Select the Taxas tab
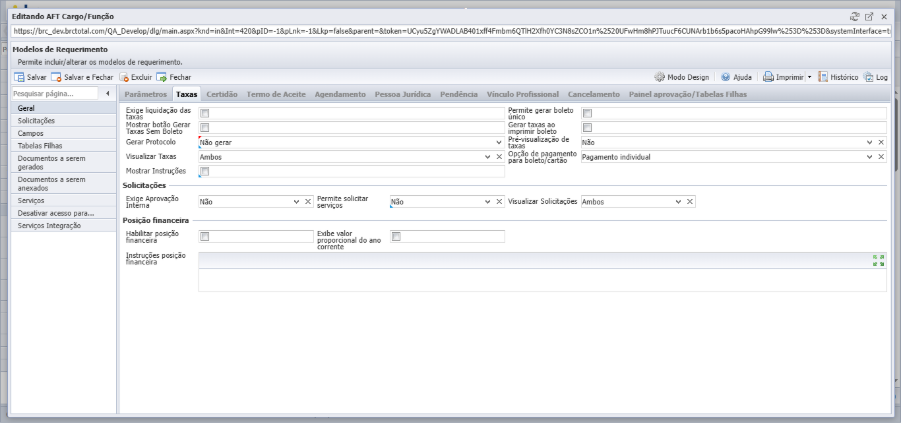The height and width of the screenshot is (423, 901). 187,94
